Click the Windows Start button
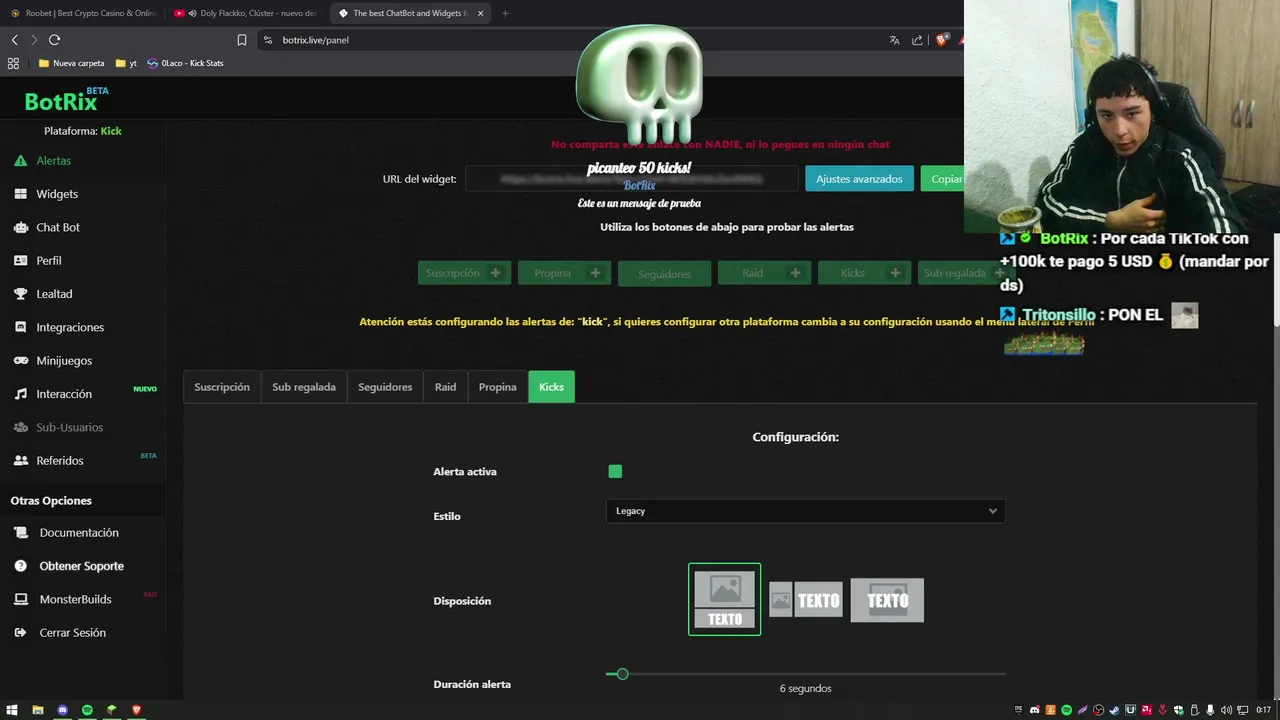The image size is (1280, 720). 12,710
